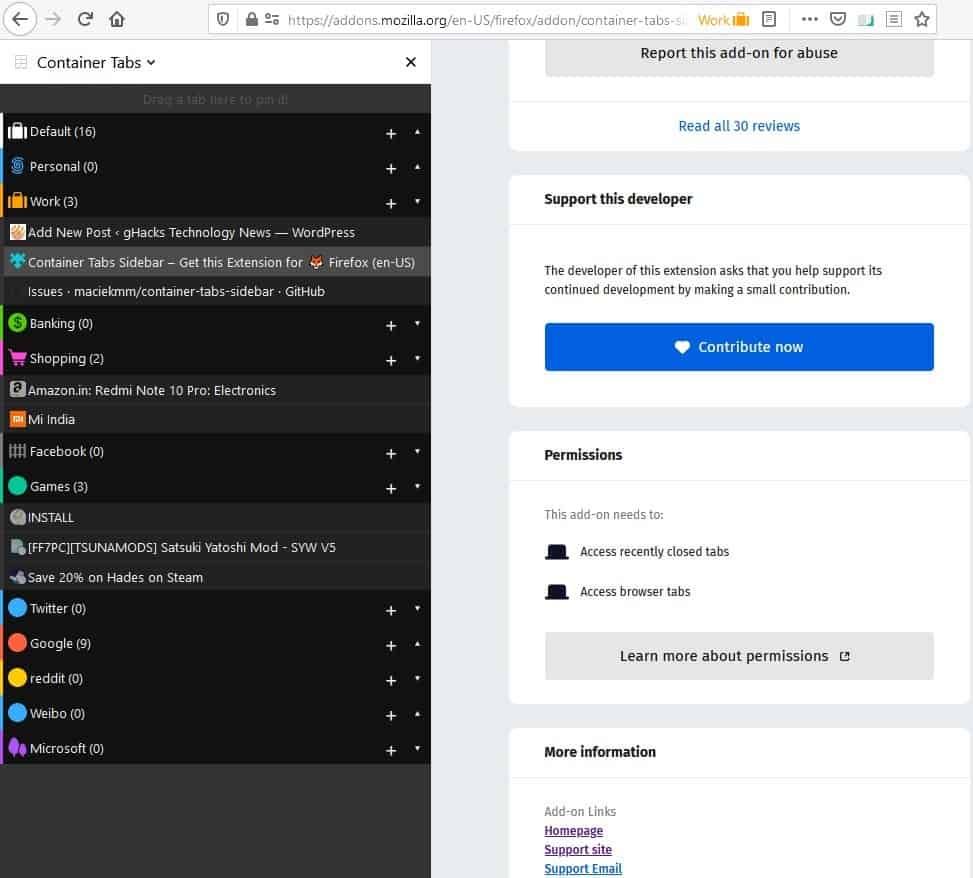Click Report this add-on for abuse
Screen dimensions: 973x878
click(739, 54)
